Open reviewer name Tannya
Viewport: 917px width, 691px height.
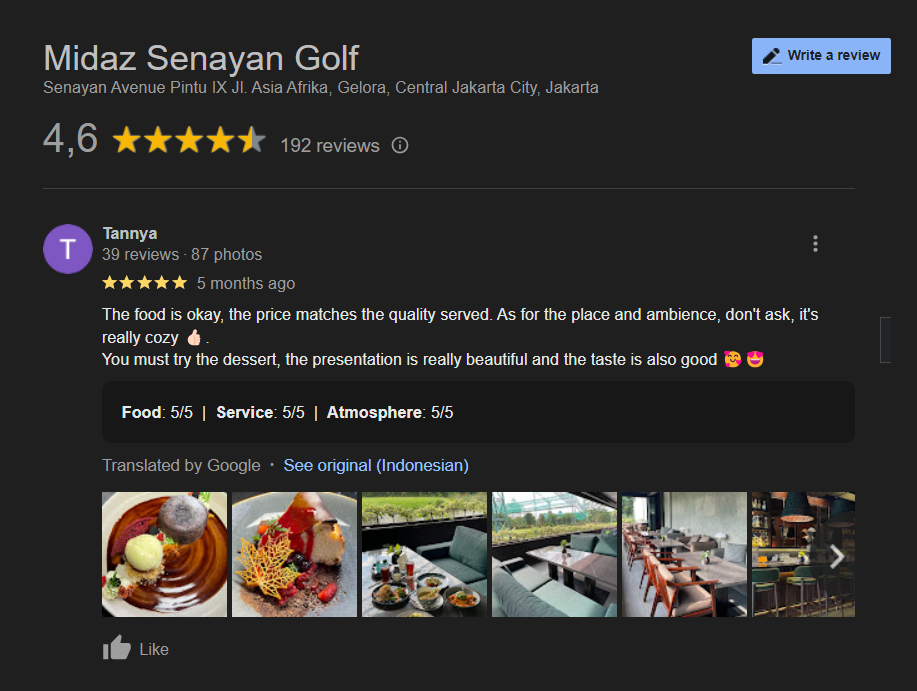[130, 233]
